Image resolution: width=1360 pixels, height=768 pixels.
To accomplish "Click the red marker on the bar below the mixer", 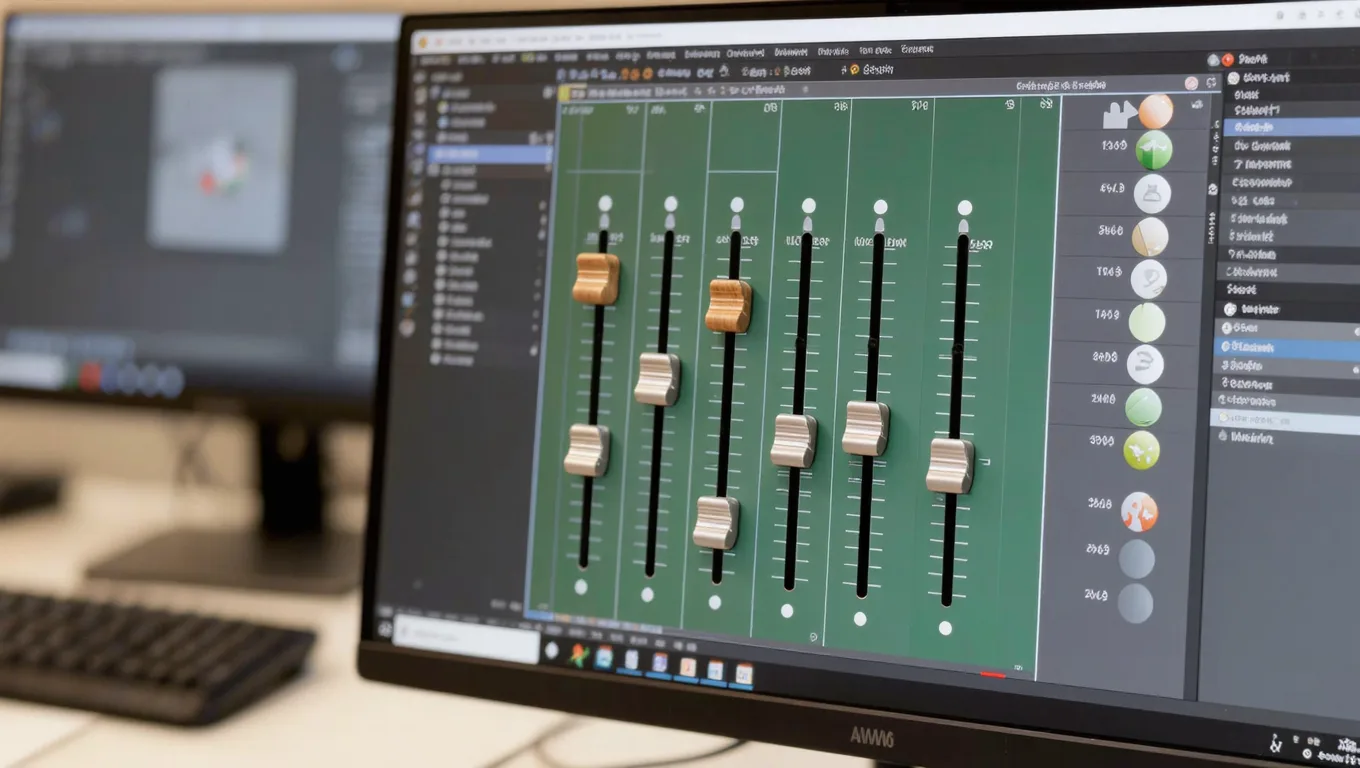I will pos(993,675).
